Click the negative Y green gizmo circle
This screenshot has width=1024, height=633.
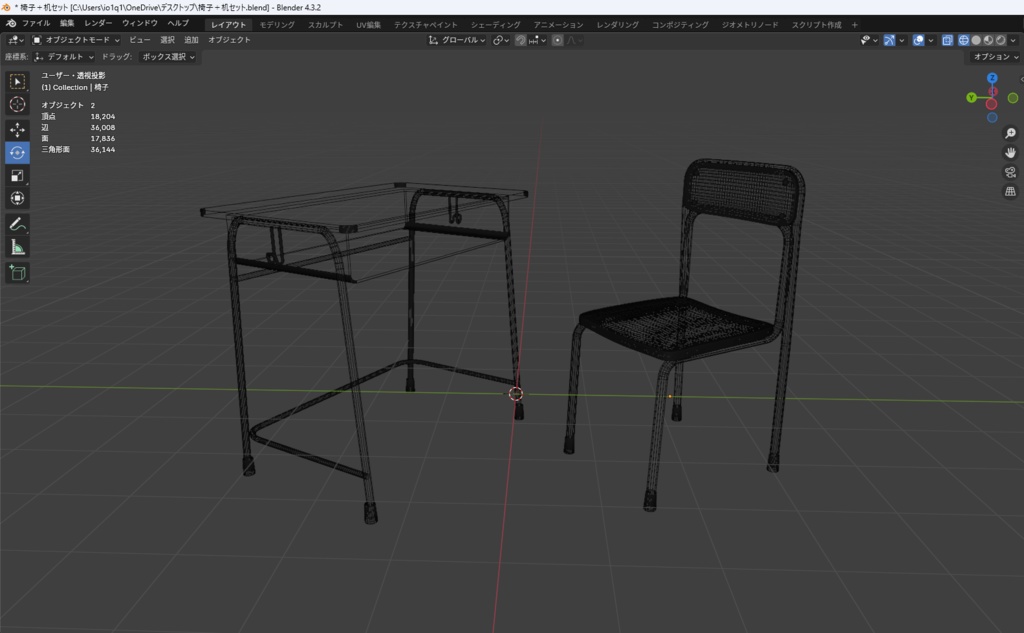point(1013,98)
